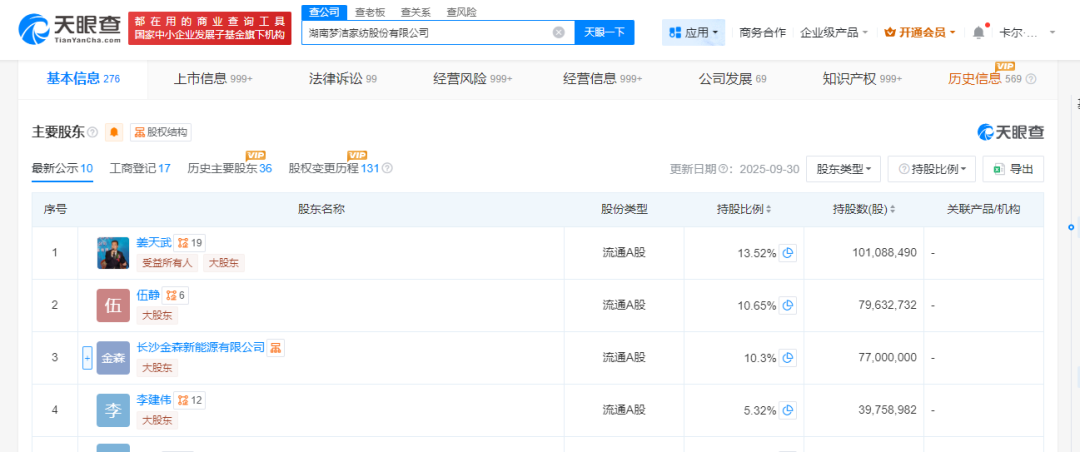Click 姜天武's photo thumbnail

tap(113, 253)
